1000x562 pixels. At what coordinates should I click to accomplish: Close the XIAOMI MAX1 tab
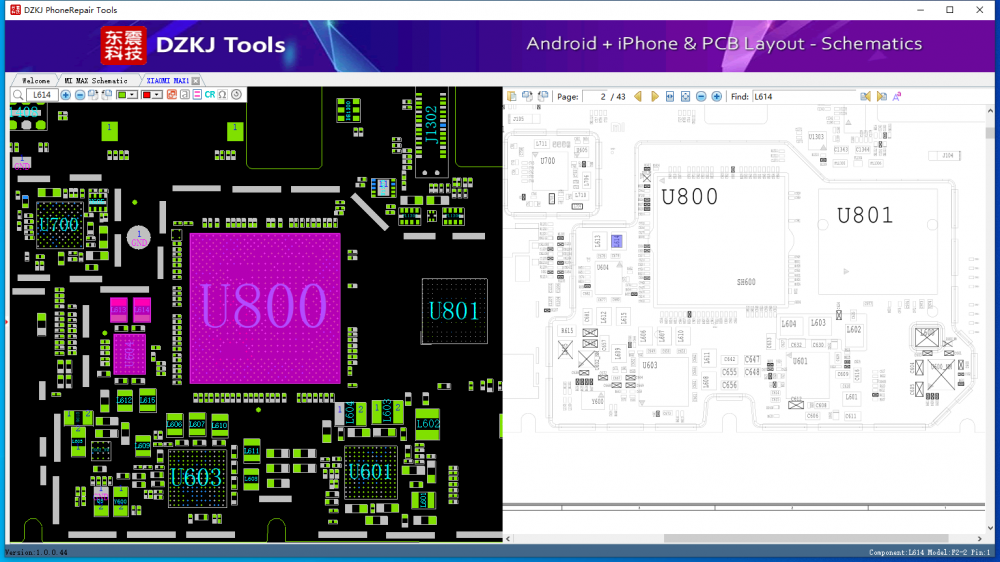point(196,80)
